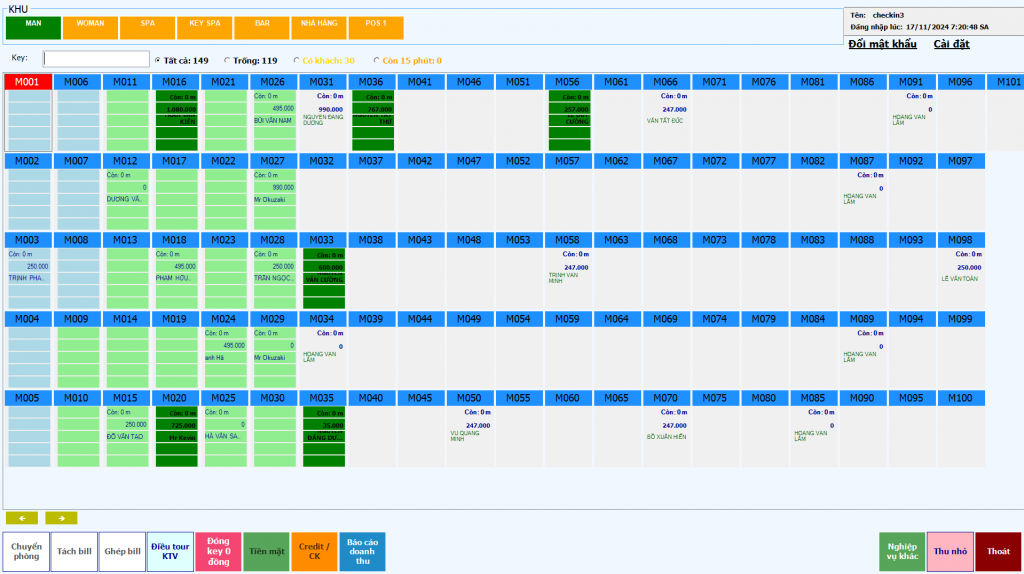This screenshot has height=574, width=1024.
Task: Select 'Còn 15 phút: 0' radio filter
Action: pyautogui.click(x=376, y=60)
